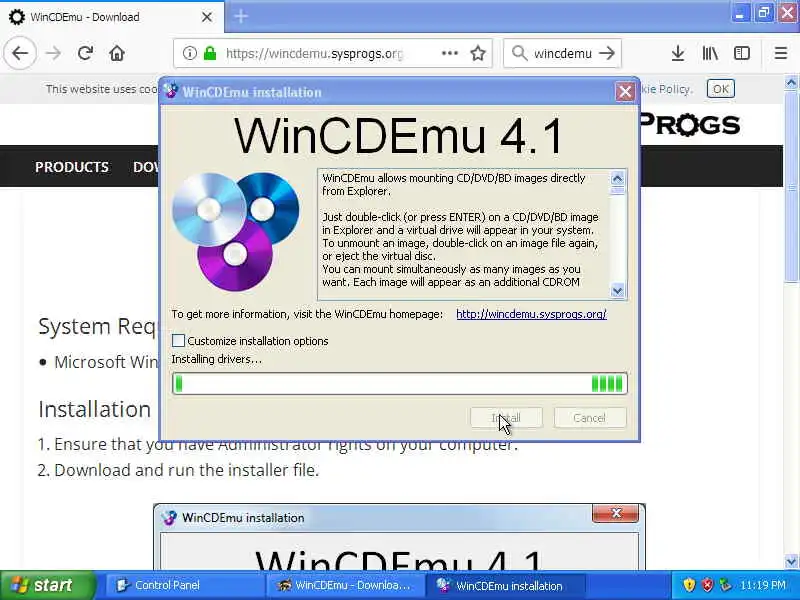
Task: Open the Windows start menu
Action: [48, 585]
